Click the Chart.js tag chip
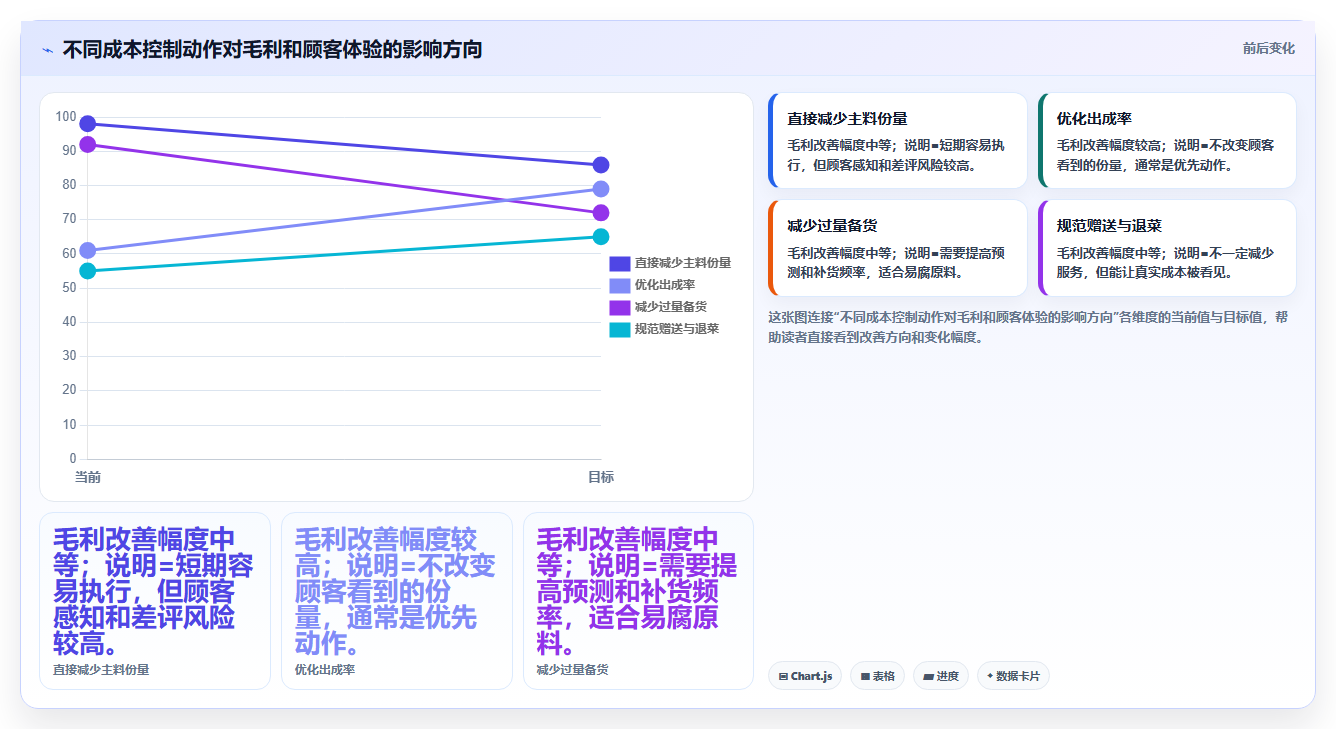The height and width of the screenshot is (729, 1336). pos(805,676)
